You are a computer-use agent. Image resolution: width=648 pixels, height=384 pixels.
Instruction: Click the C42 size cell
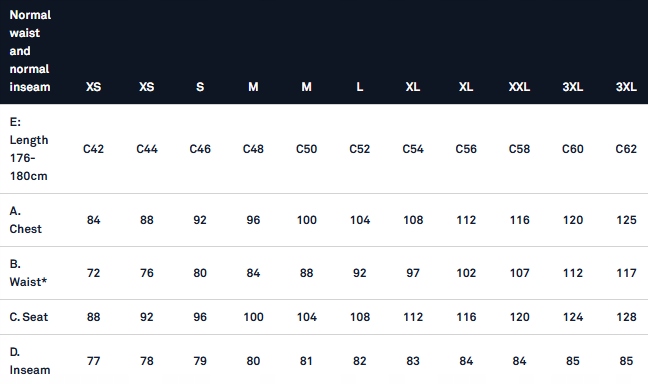click(93, 149)
